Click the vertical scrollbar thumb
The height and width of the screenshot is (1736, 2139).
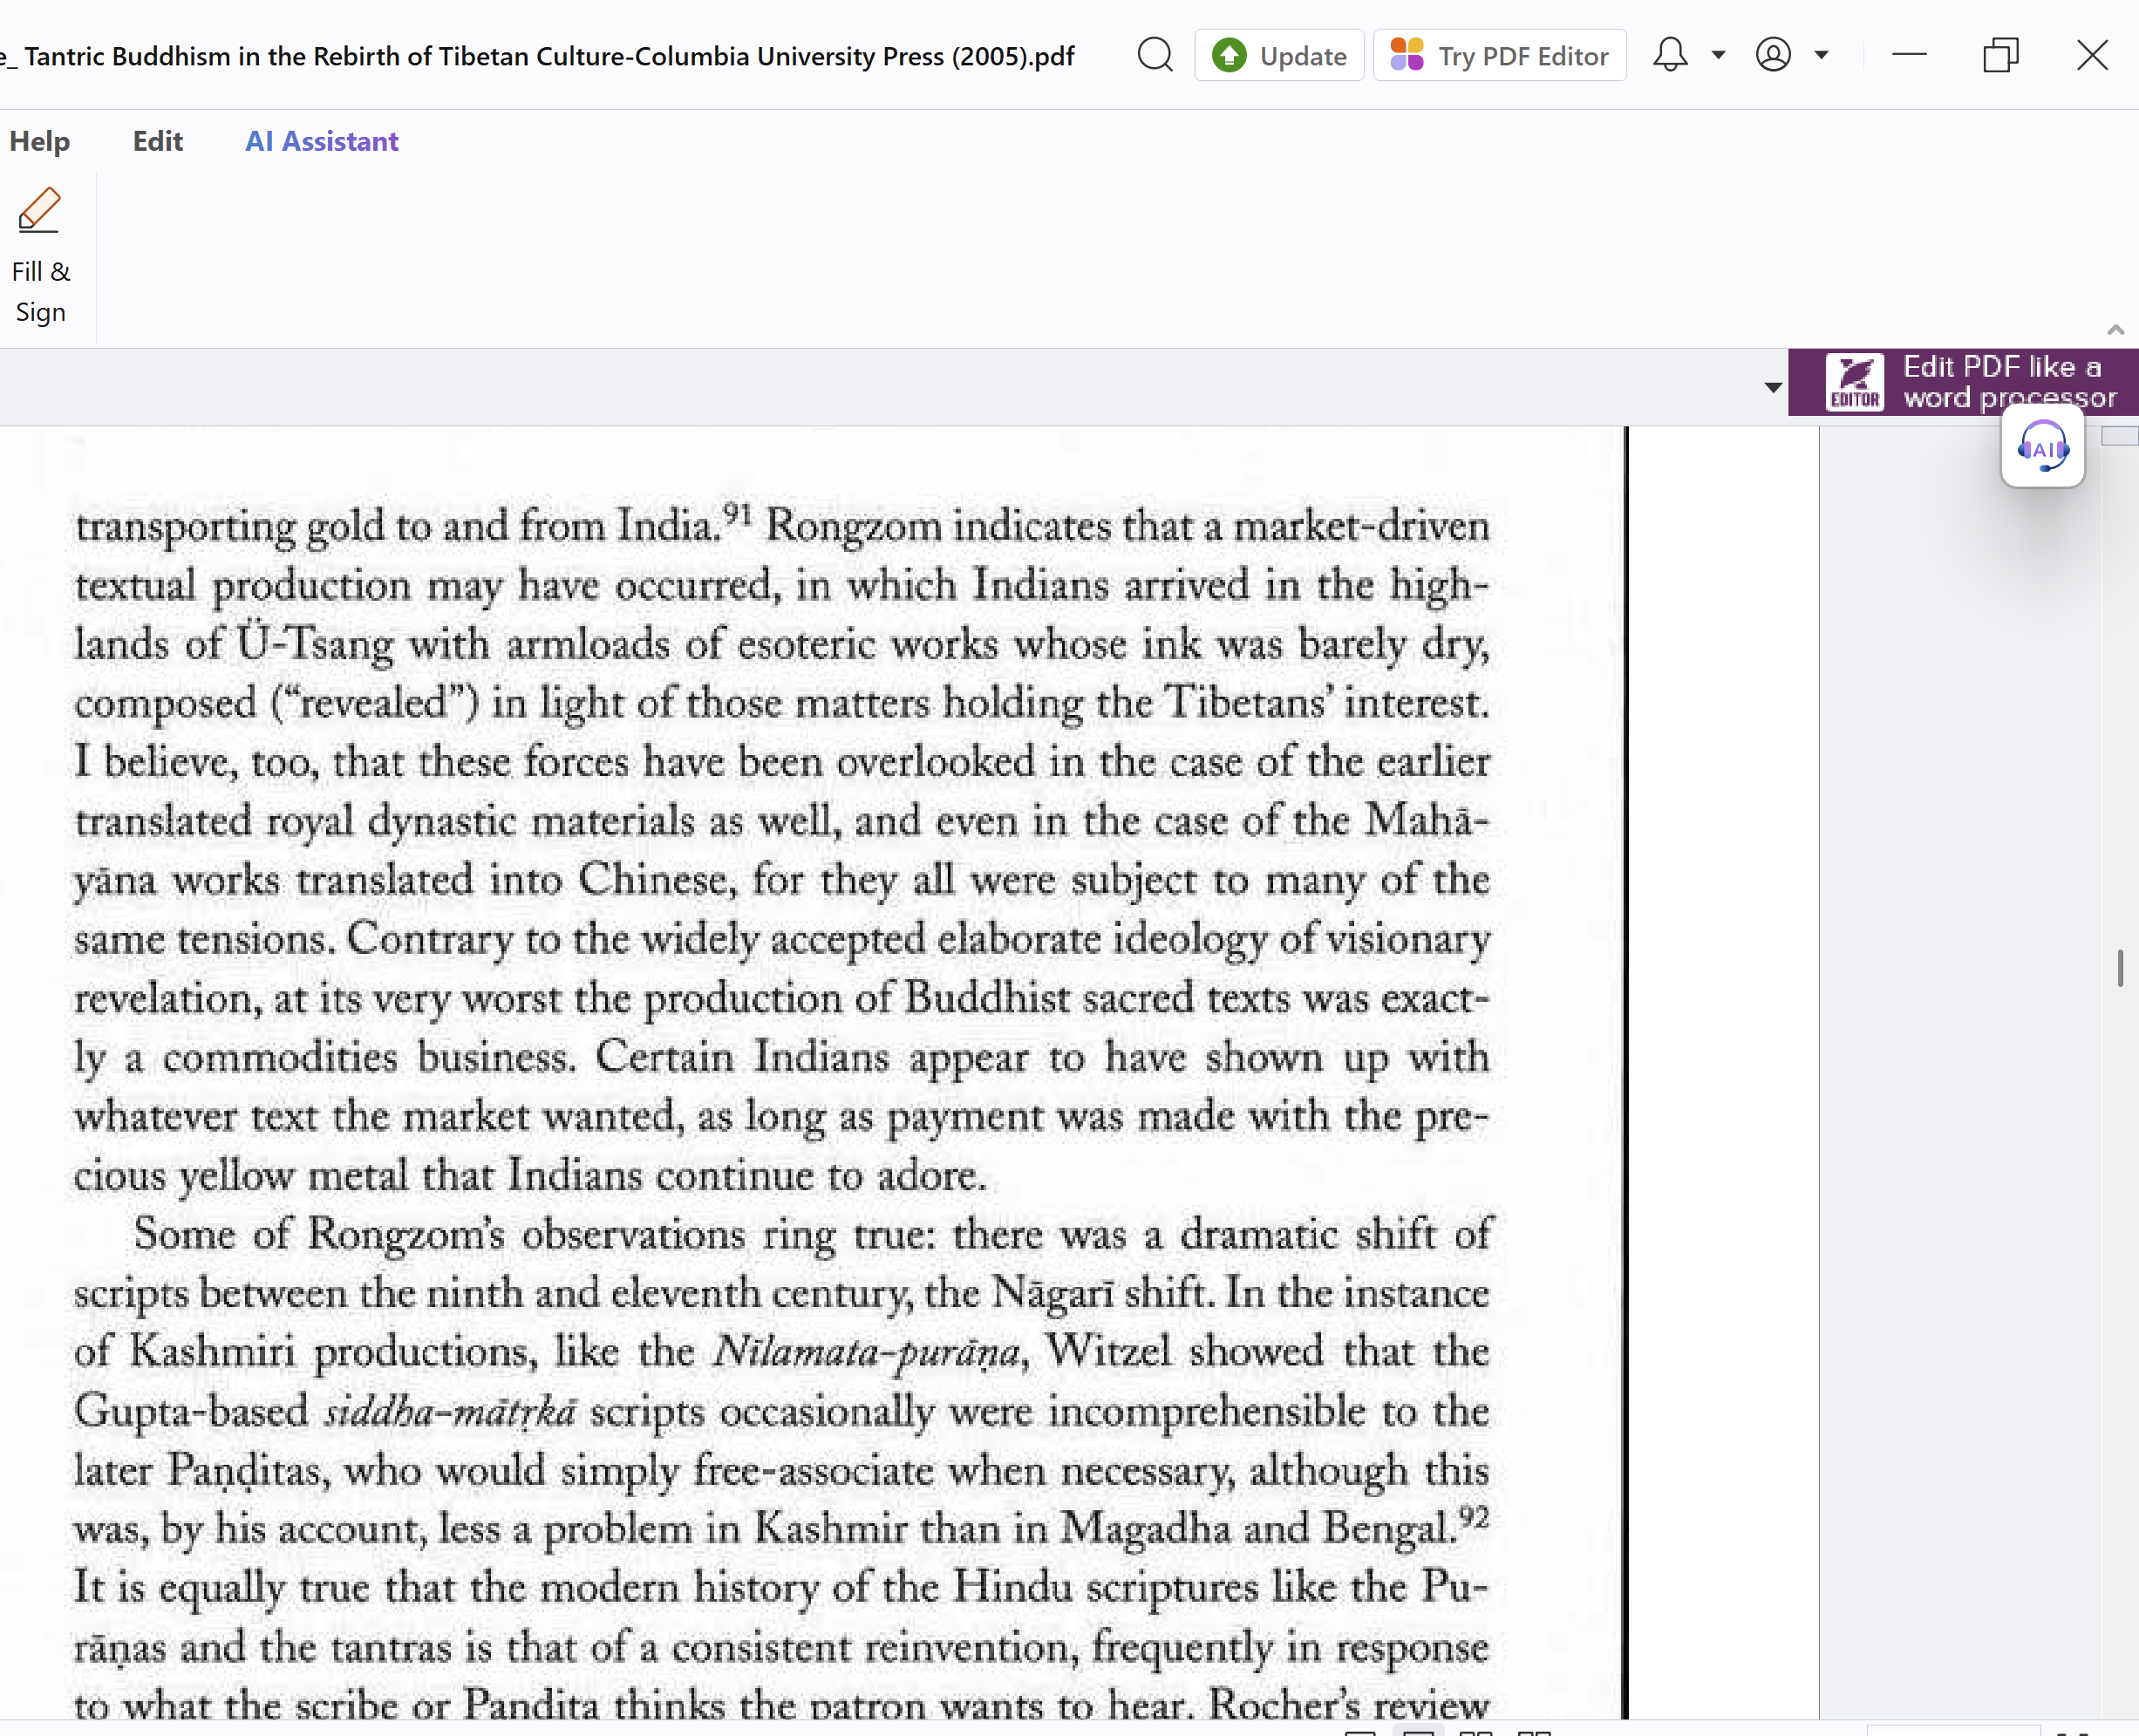[x=2119, y=967]
